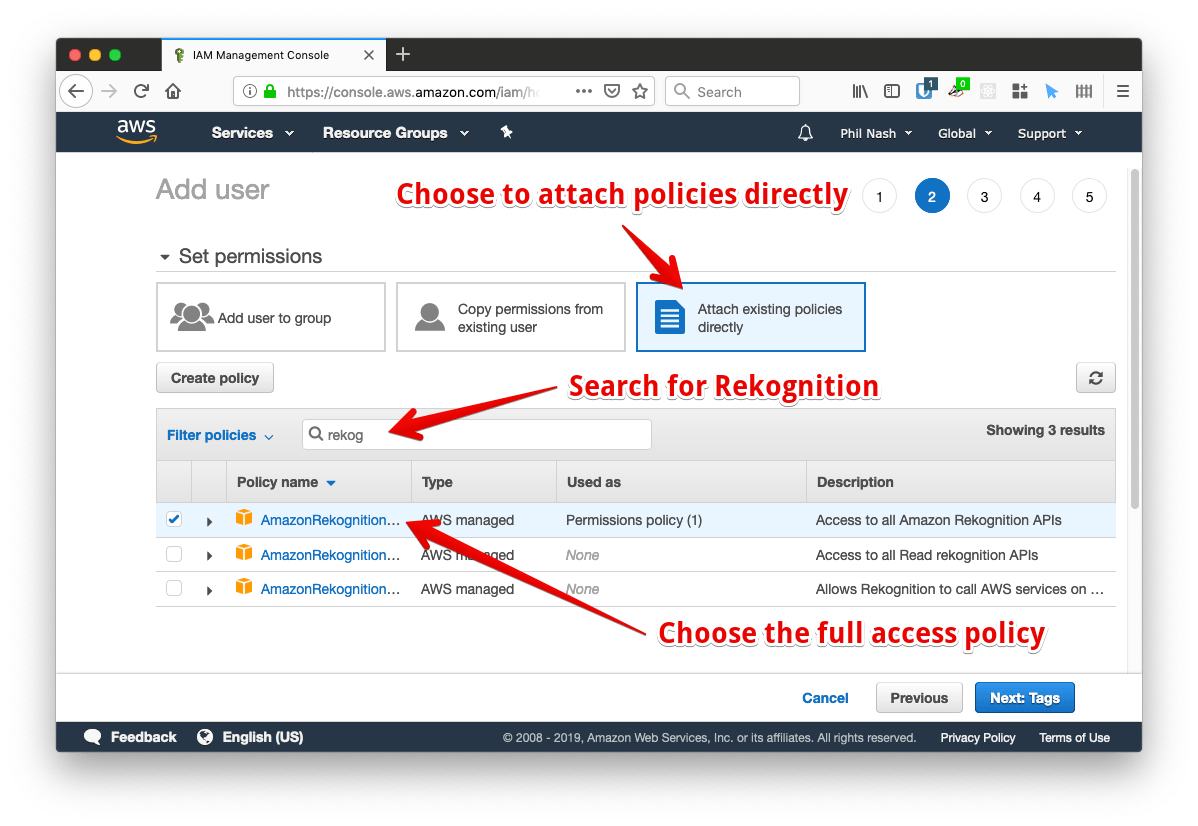Click the Feedback speech bubble icon

(x=92, y=737)
